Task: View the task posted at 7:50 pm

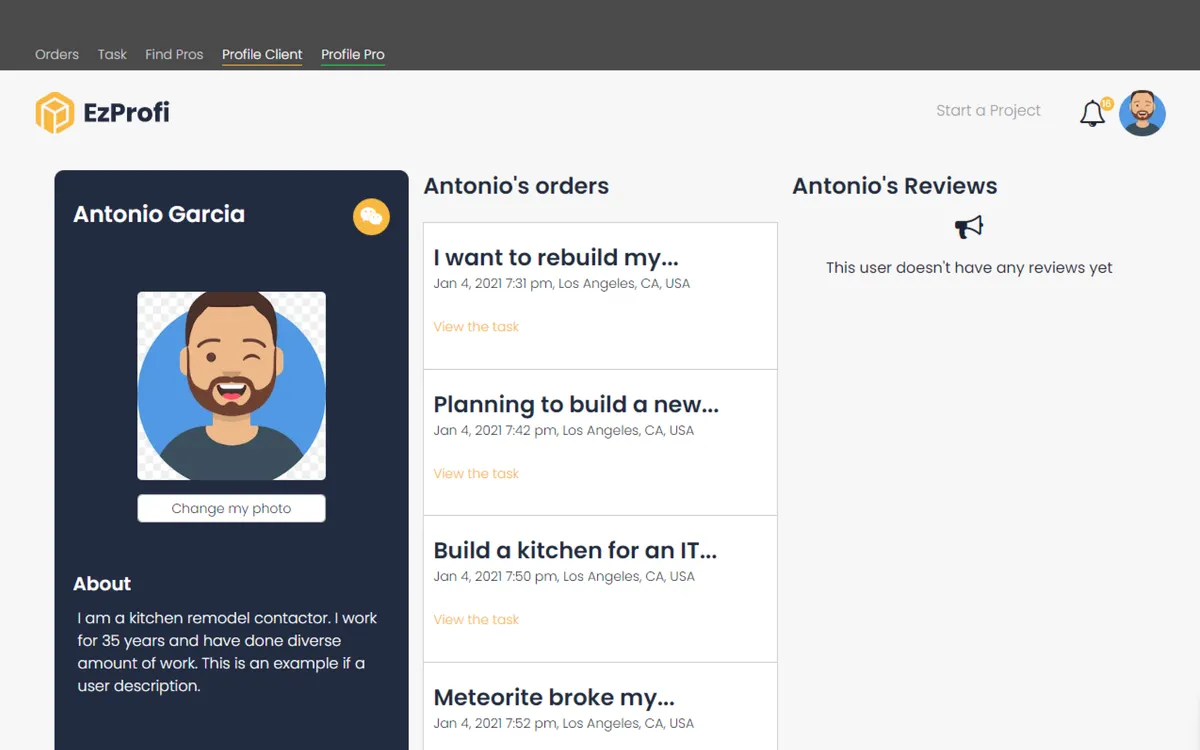Action: tap(476, 620)
